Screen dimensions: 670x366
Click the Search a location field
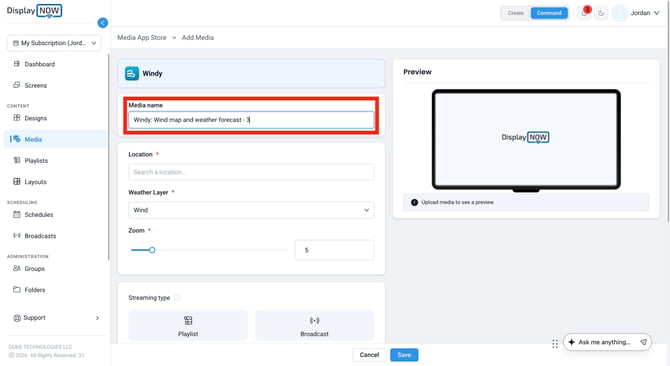coord(251,172)
